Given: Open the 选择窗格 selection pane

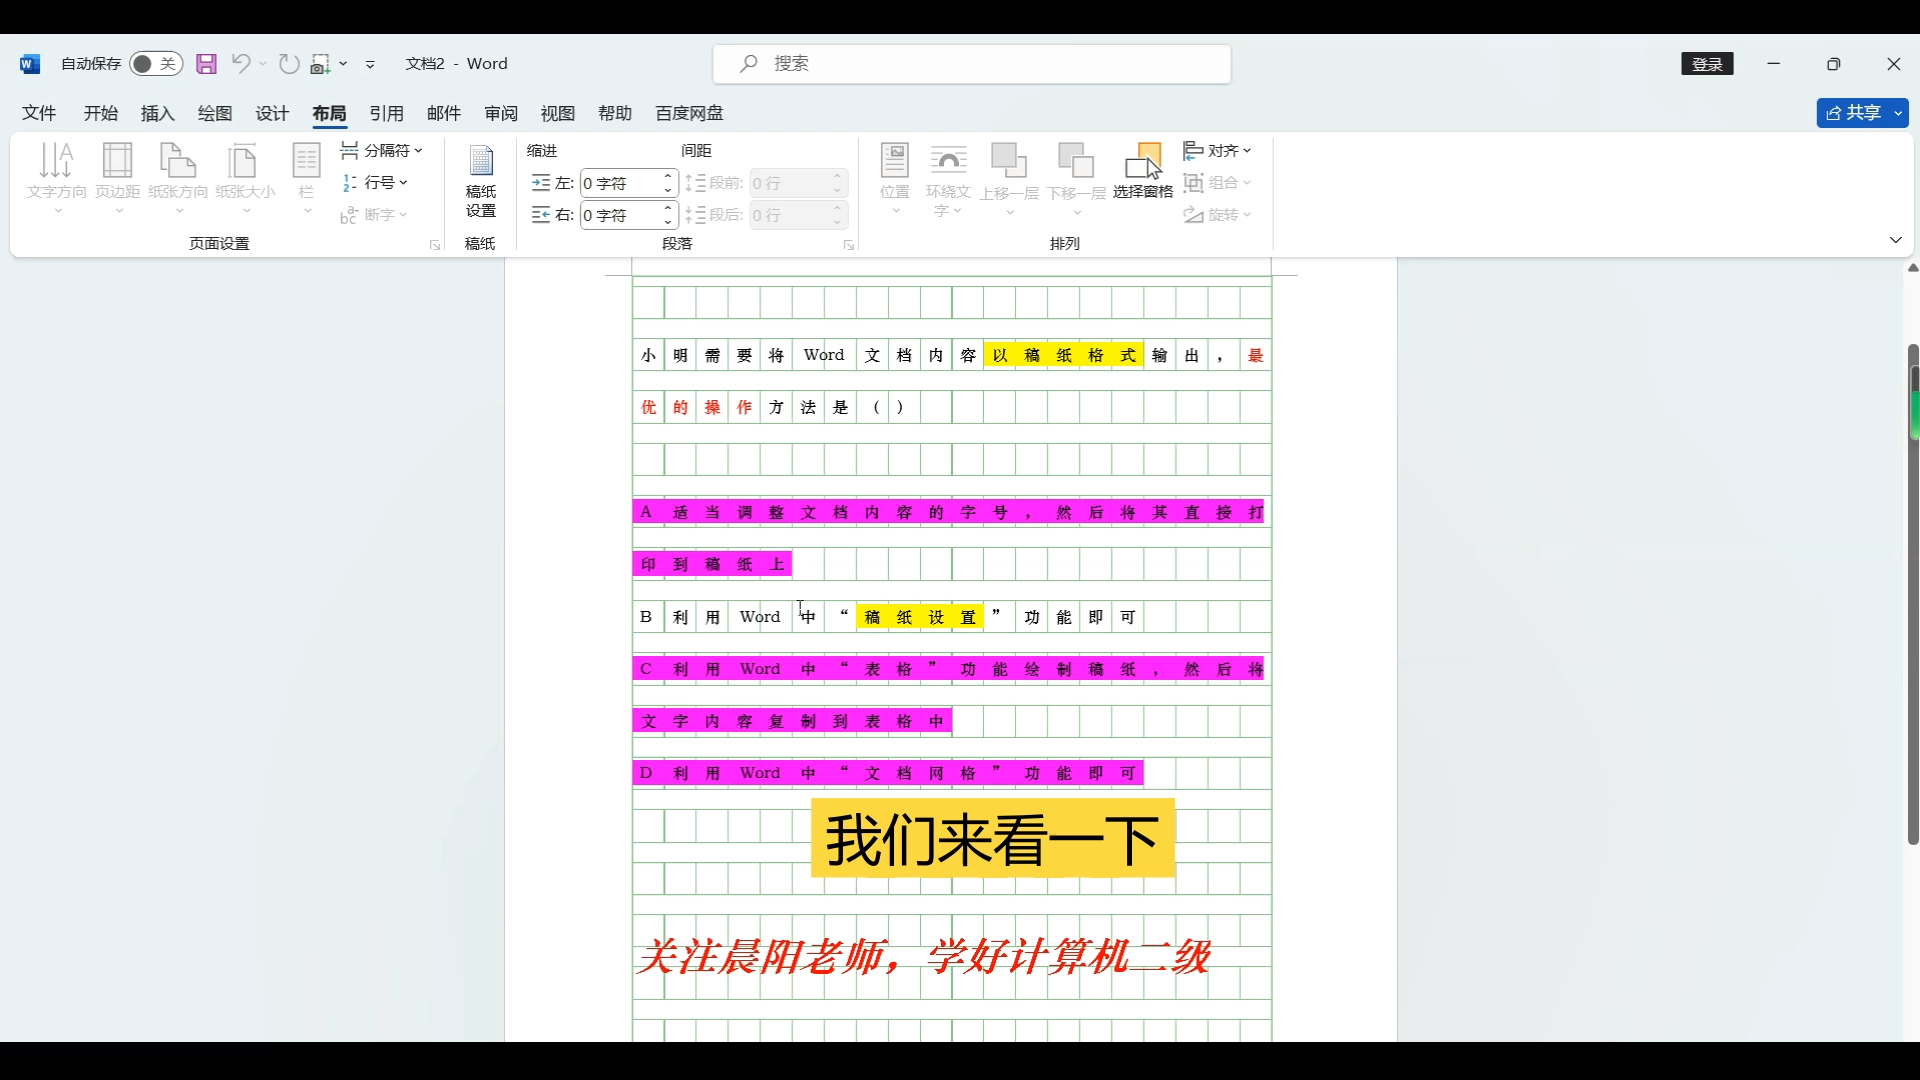Looking at the screenshot, I should pos(1144,170).
